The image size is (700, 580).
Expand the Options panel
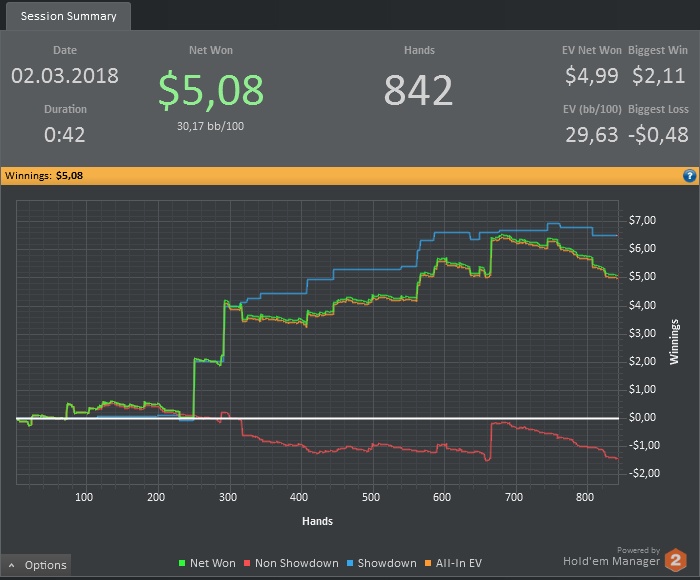pyautogui.click(x=36, y=565)
